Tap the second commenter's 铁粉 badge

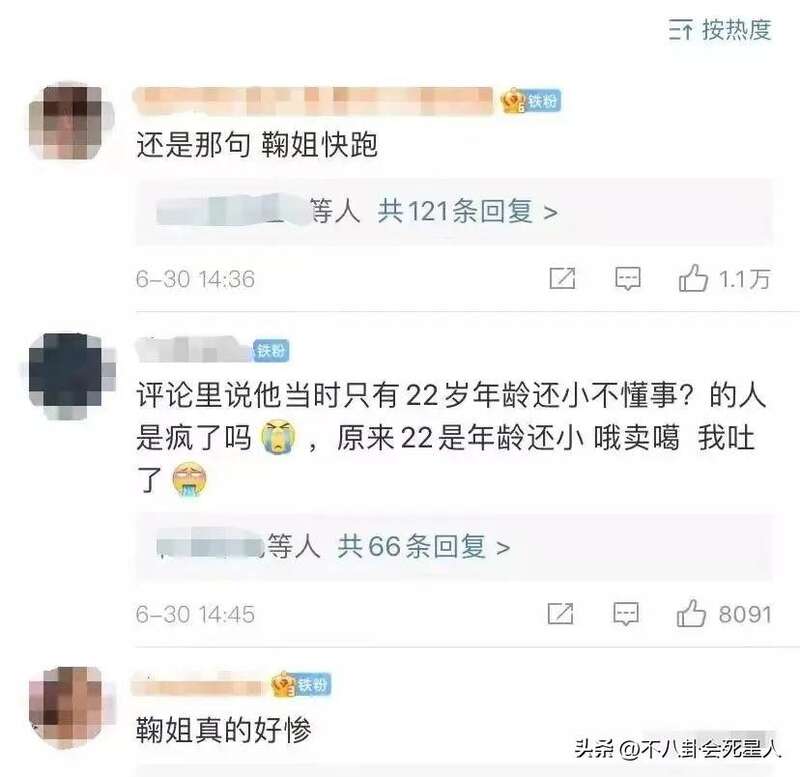click(x=271, y=350)
